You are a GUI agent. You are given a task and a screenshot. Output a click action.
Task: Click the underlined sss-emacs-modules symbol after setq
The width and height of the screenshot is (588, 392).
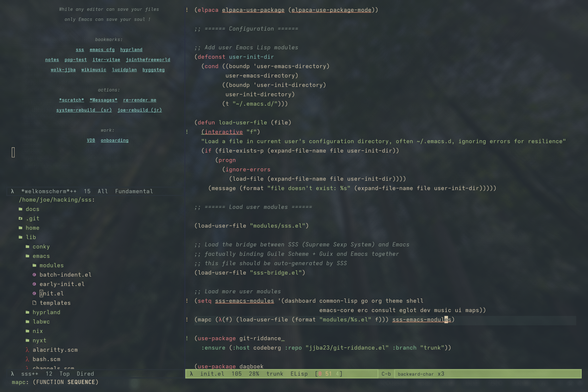click(244, 301)
